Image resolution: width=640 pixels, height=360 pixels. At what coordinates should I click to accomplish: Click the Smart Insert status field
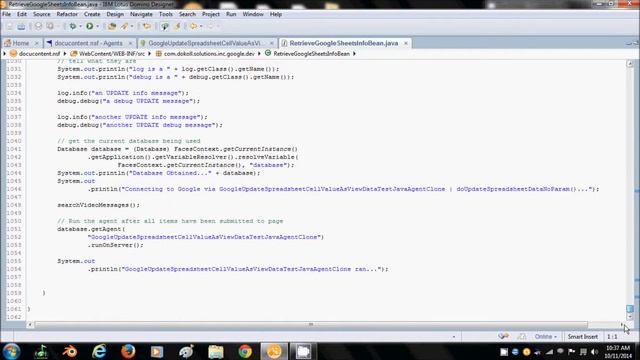(582, 337)
